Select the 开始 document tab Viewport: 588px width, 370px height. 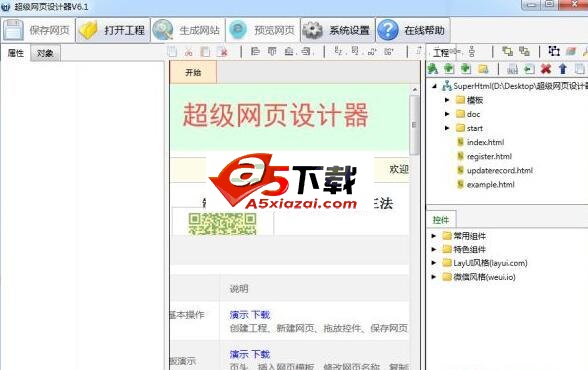tap(193, 72)
